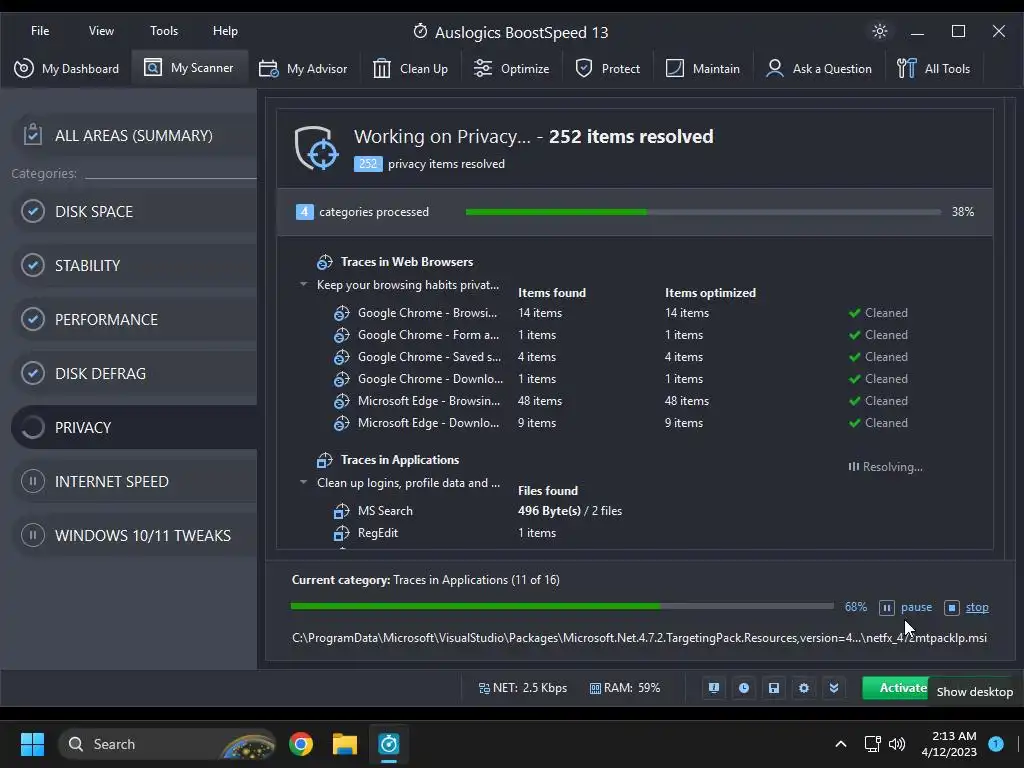1024x768 pixels.
Task: Select the Google Chrome - Form a... row
Action: [x=619, y=335]
